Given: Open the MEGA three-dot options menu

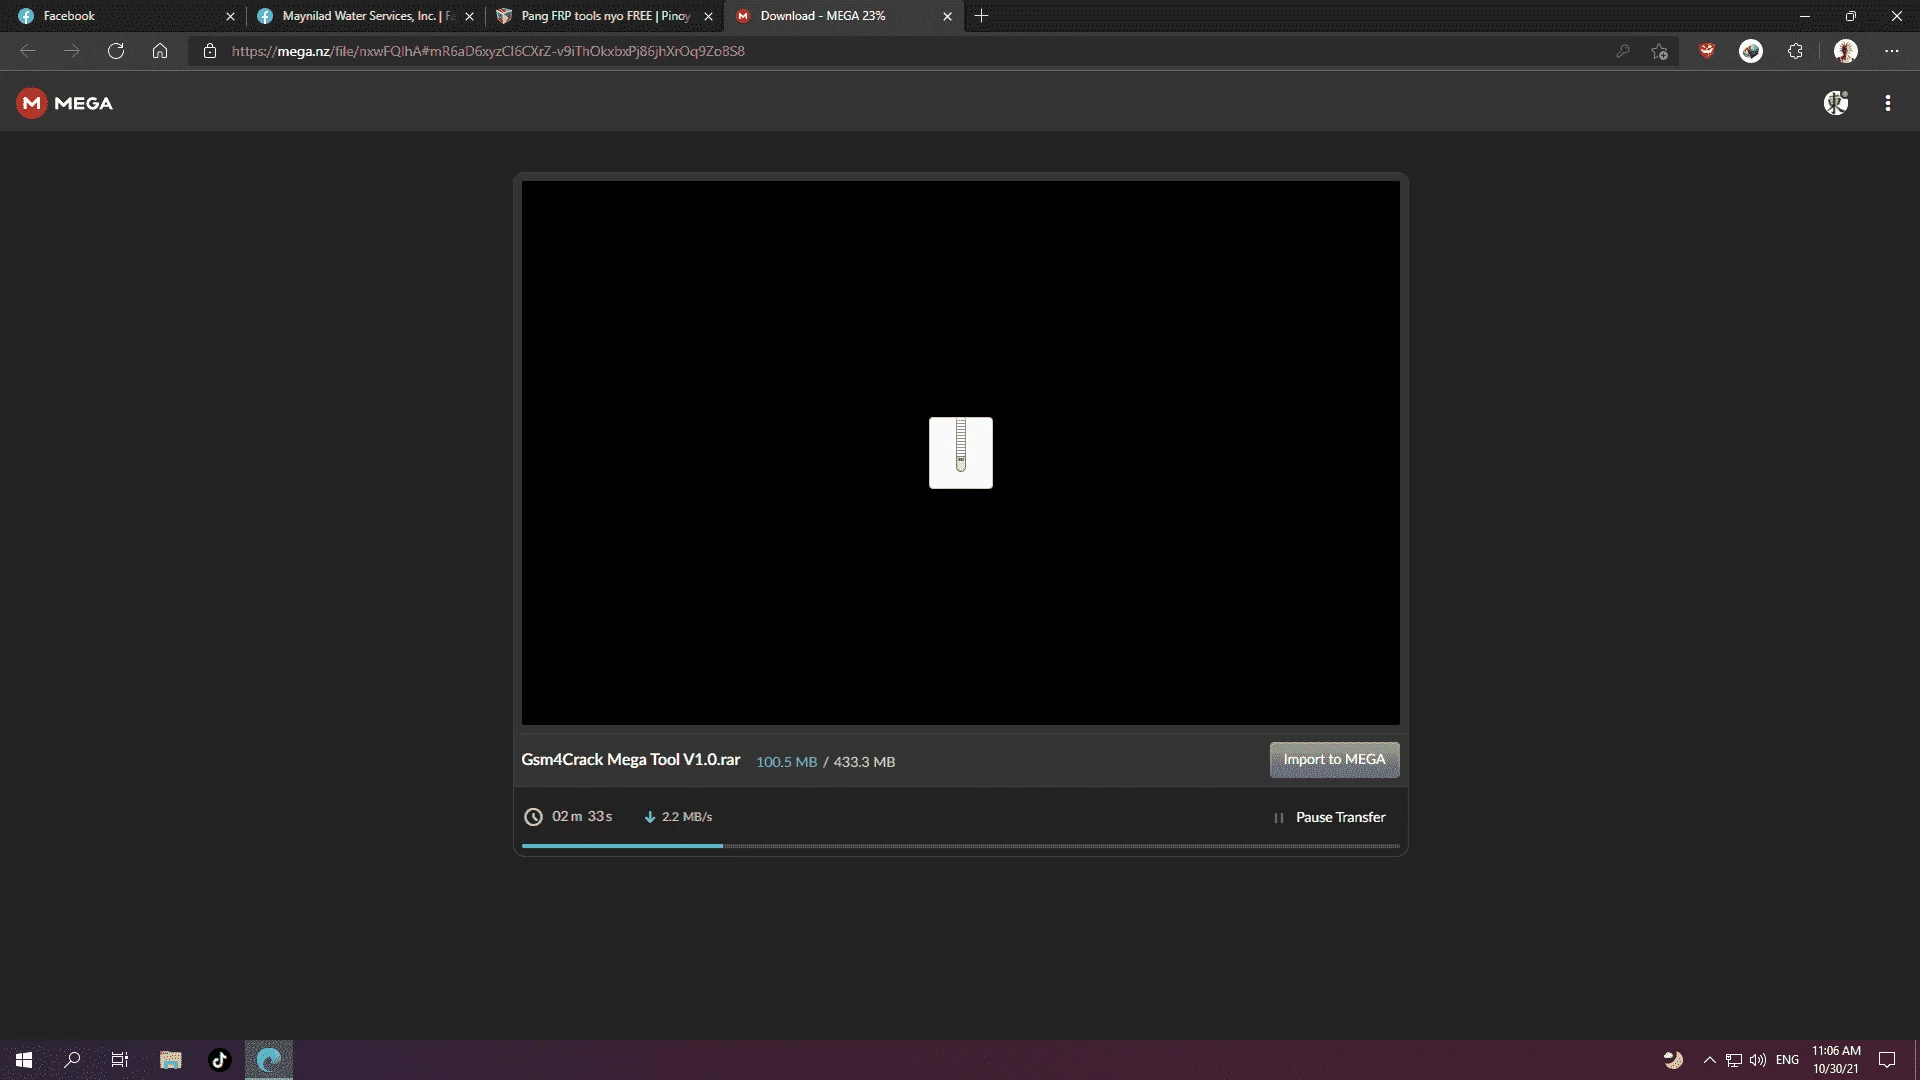Looking at the screenshot, I should (1888, 103).
